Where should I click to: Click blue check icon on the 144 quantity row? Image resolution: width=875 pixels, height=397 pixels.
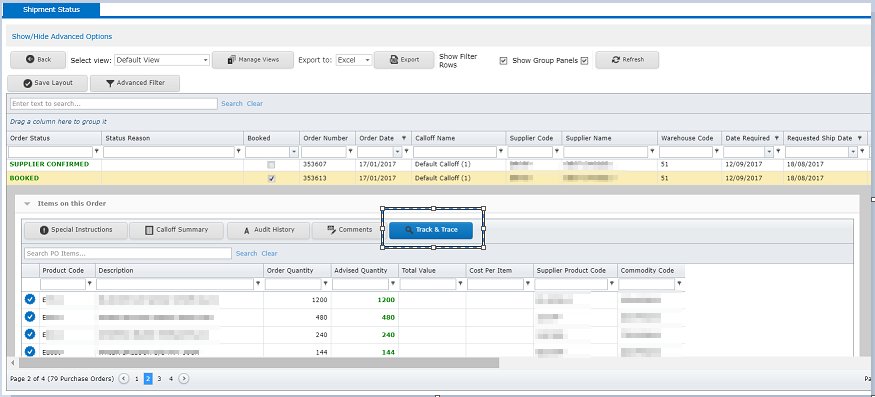point(30,352)
